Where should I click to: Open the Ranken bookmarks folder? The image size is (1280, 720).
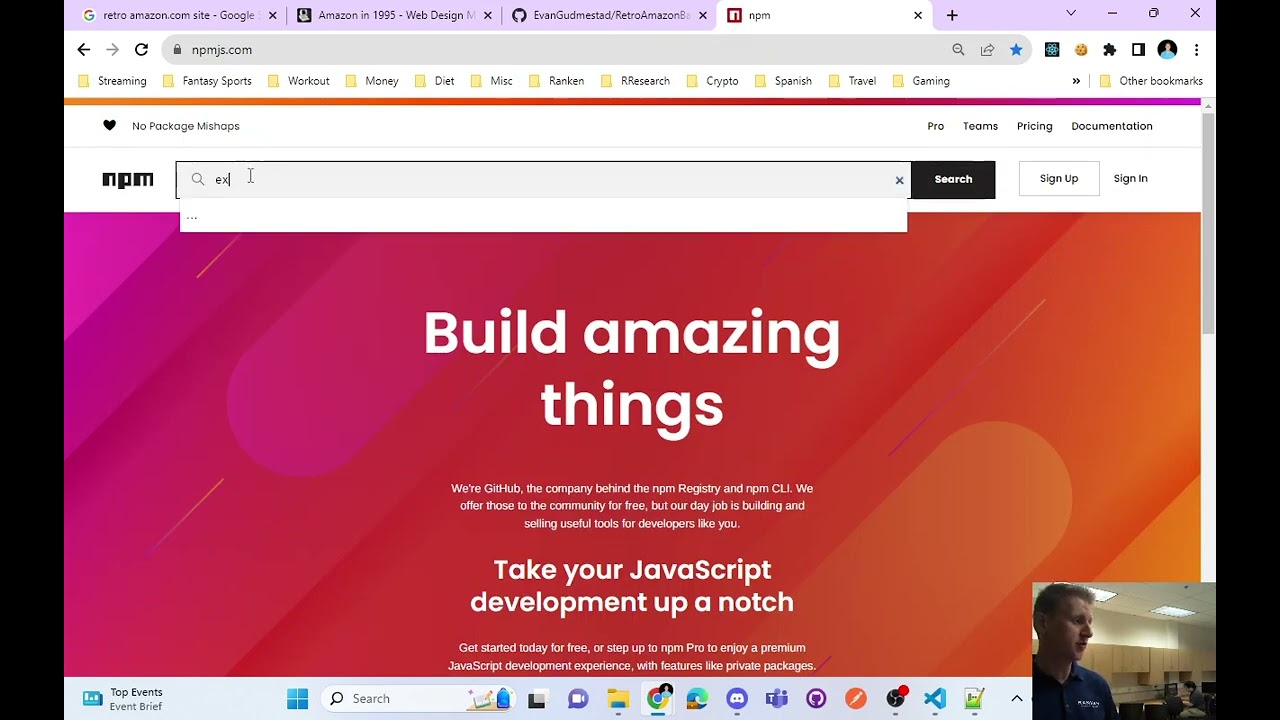click(556, 81)
